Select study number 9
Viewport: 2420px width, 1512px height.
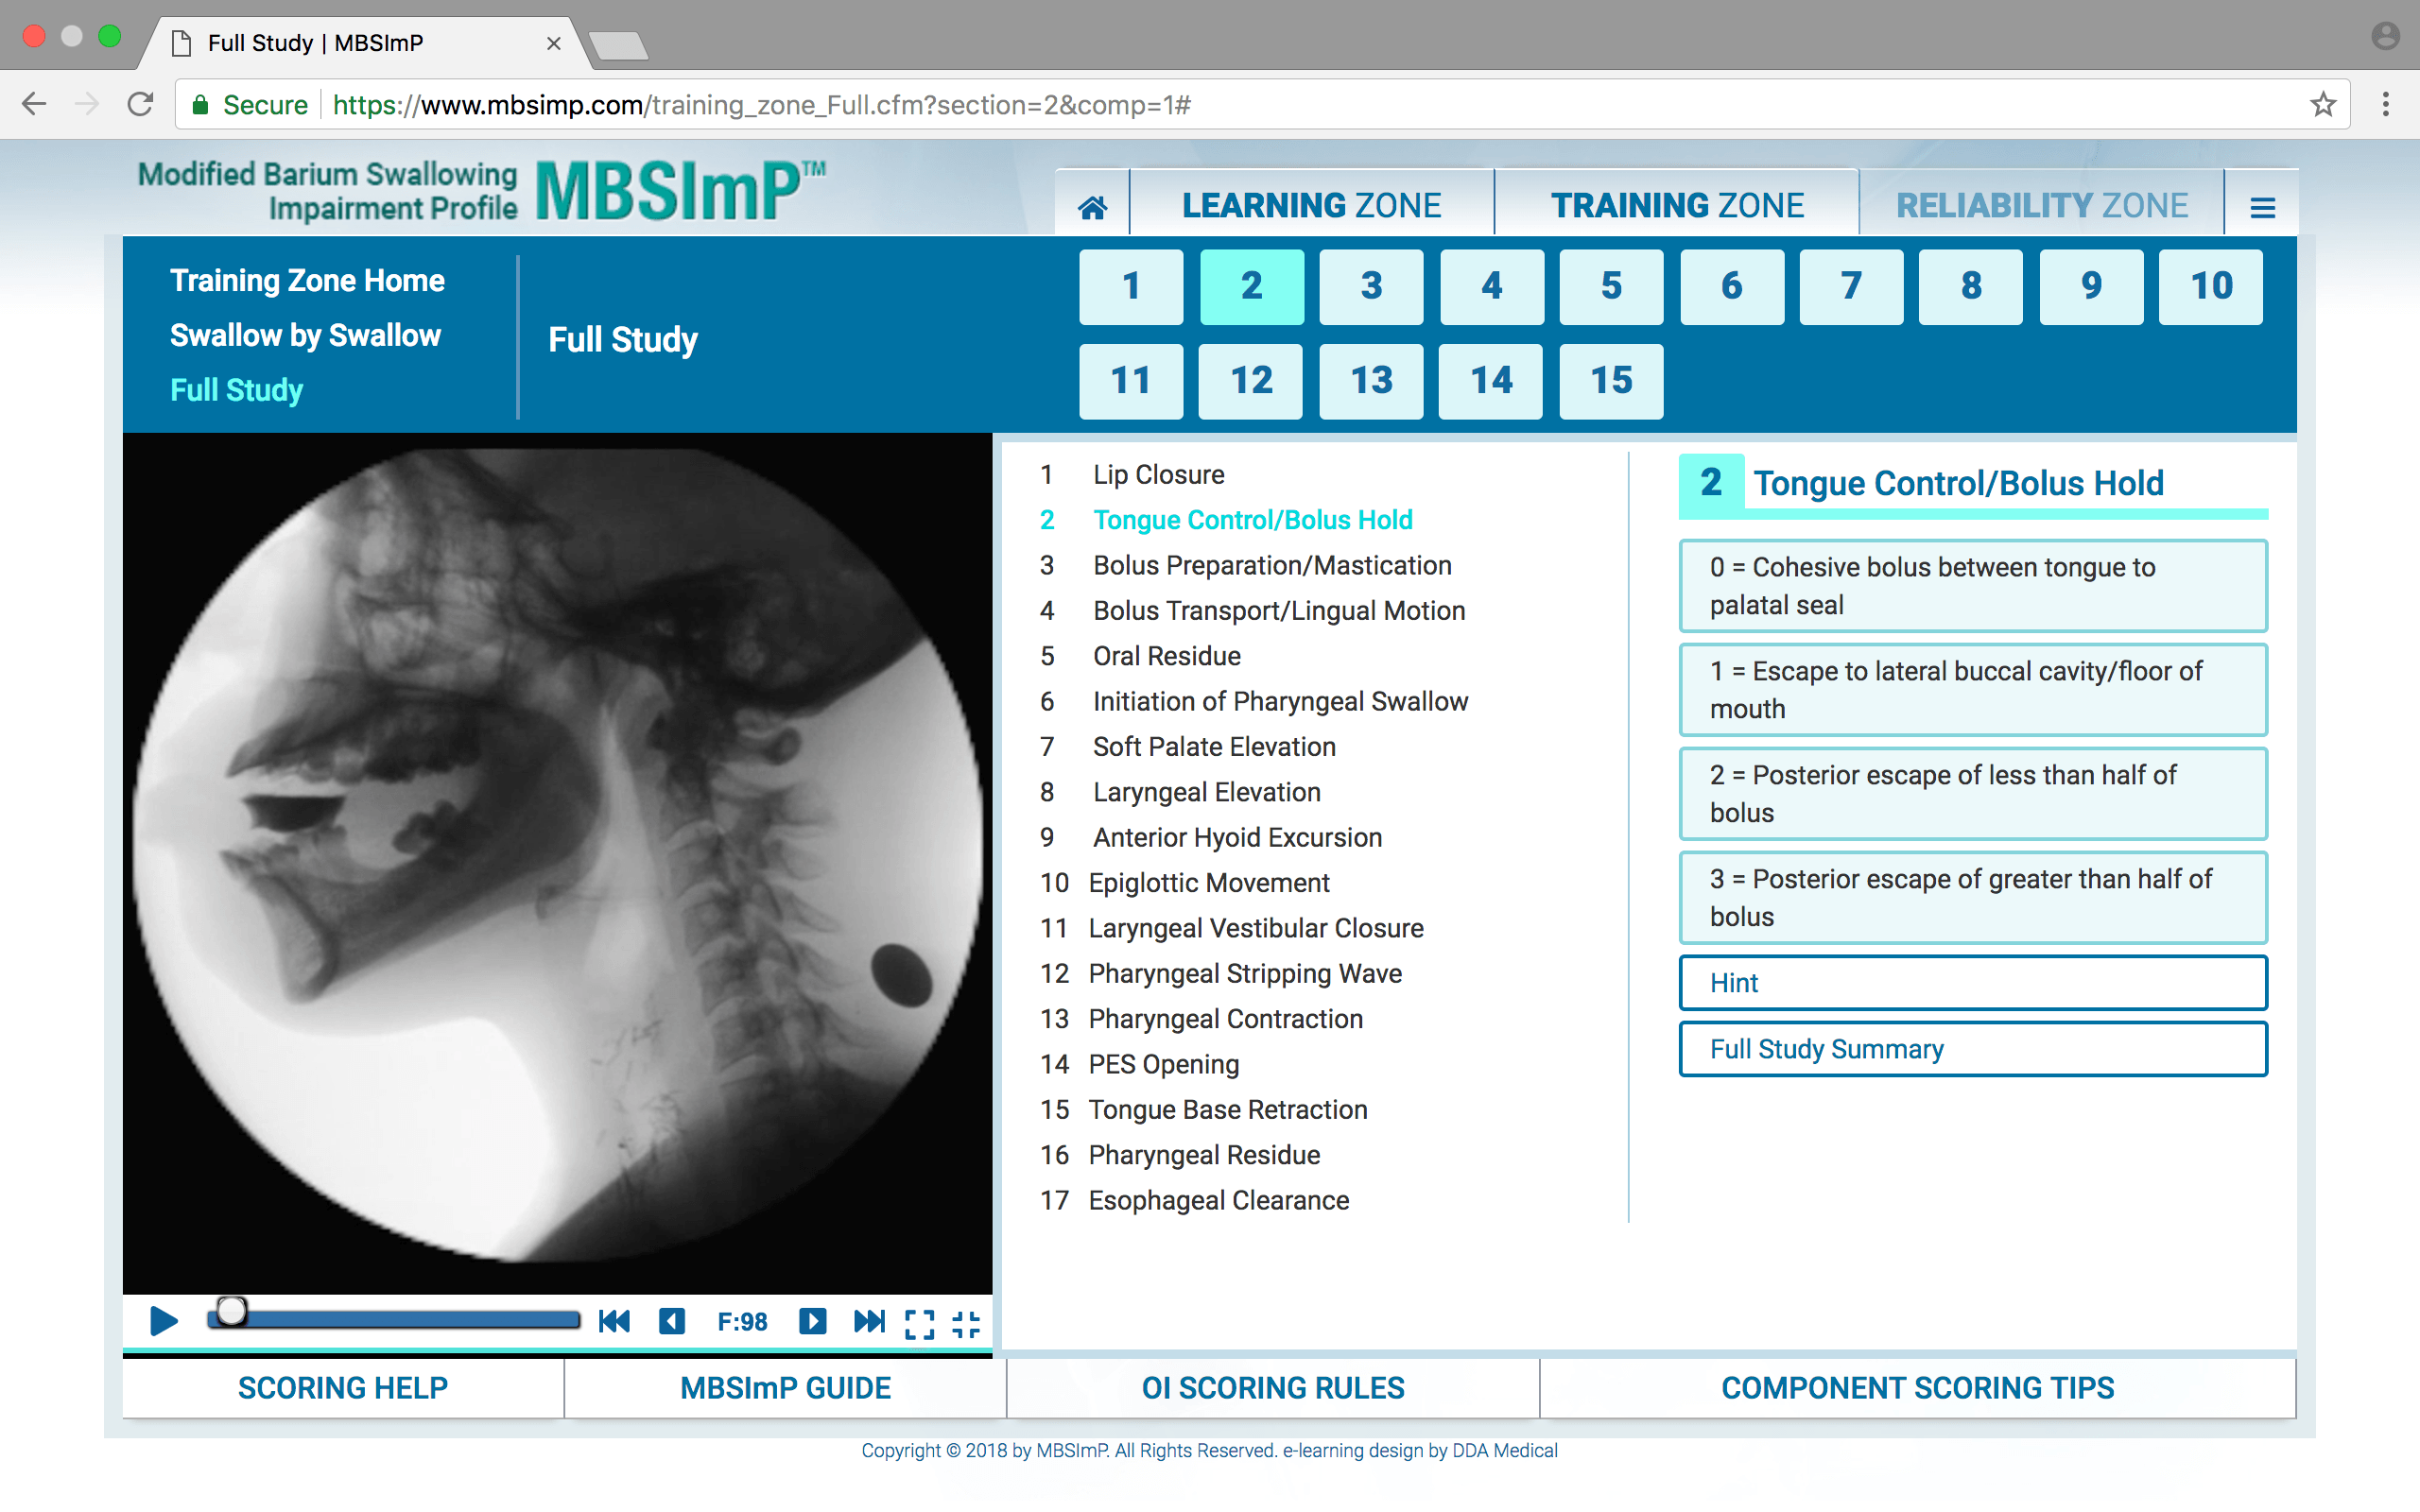tap(2091, 287)
